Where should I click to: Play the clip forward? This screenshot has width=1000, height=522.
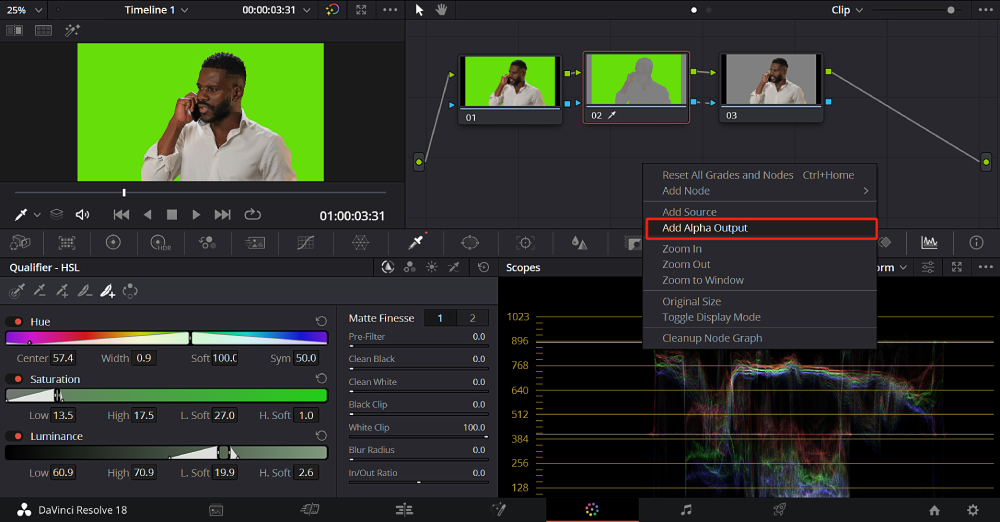click(196, 214)
